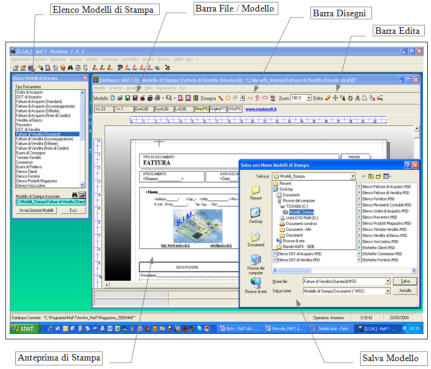Click the help question mark in save dialog title

[x=407, y=165]
